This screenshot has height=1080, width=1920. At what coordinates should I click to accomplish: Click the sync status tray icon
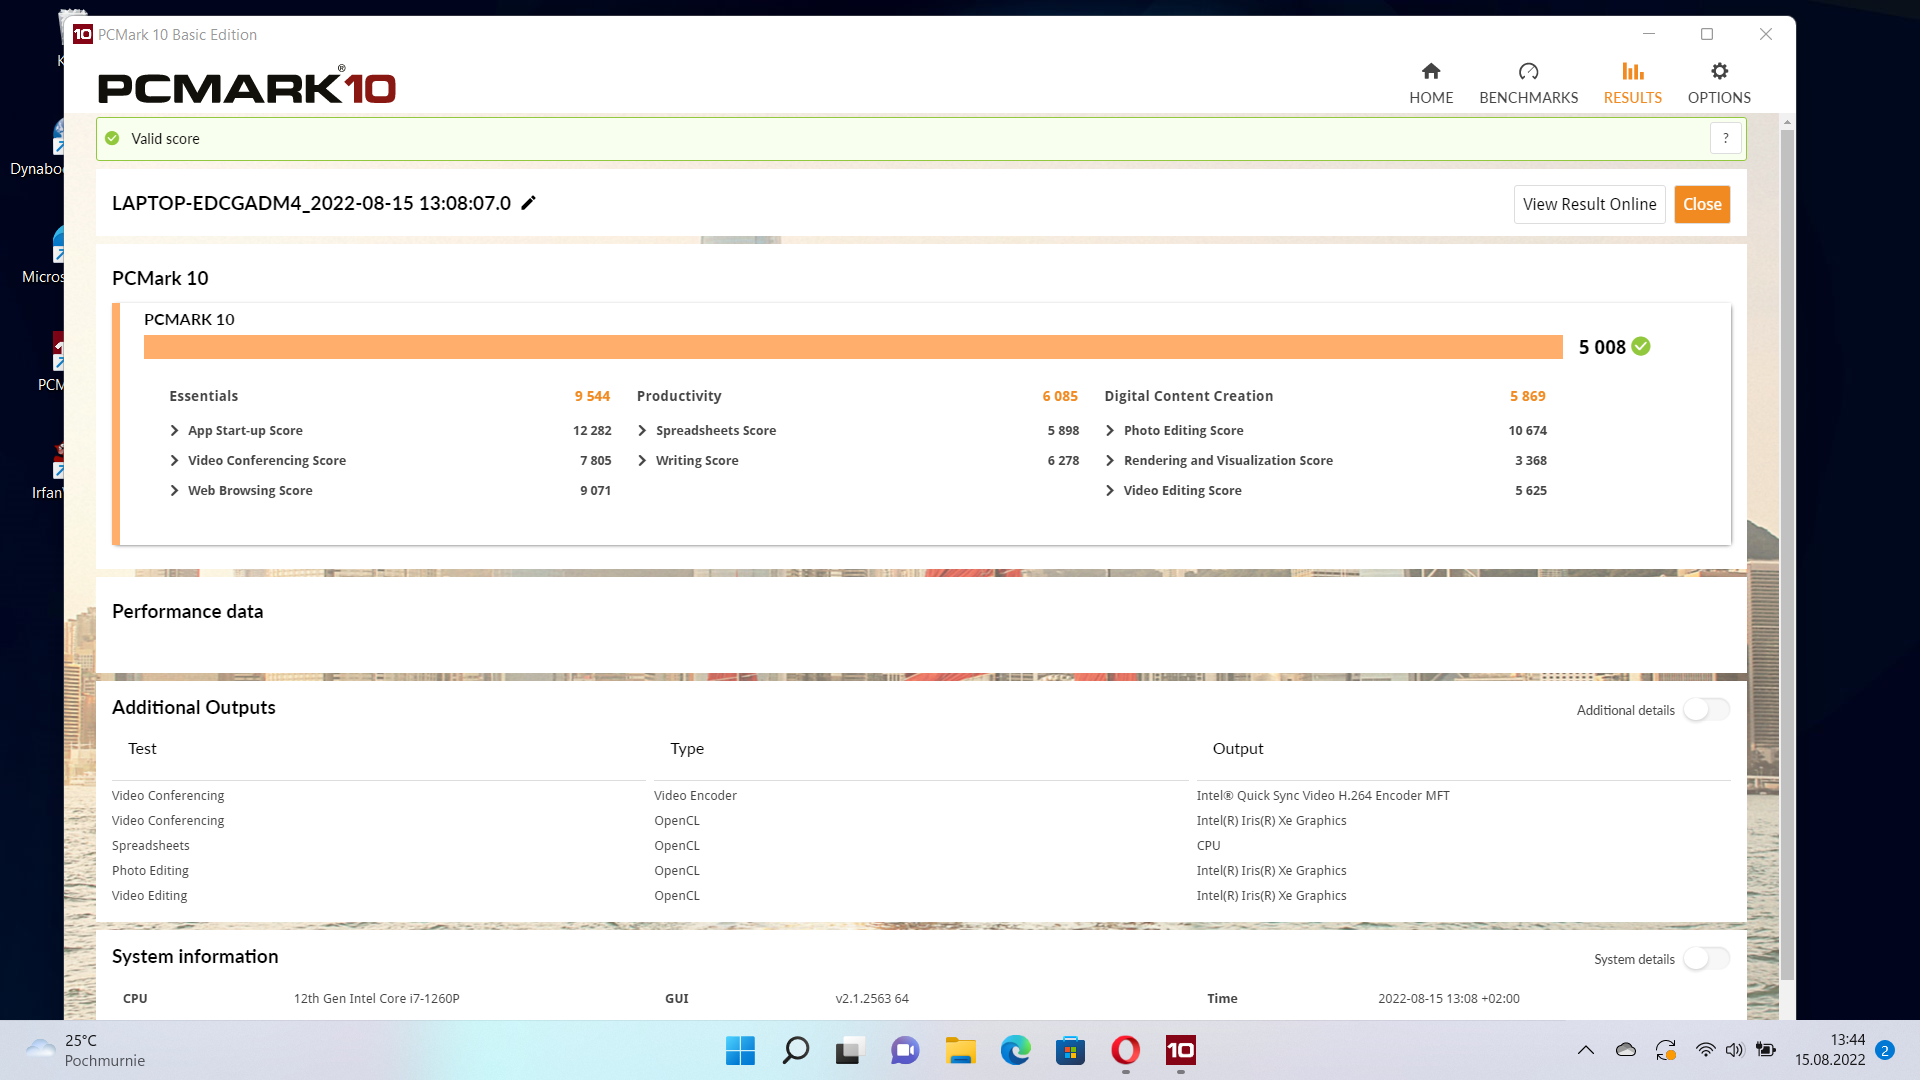[1666, 1050]
